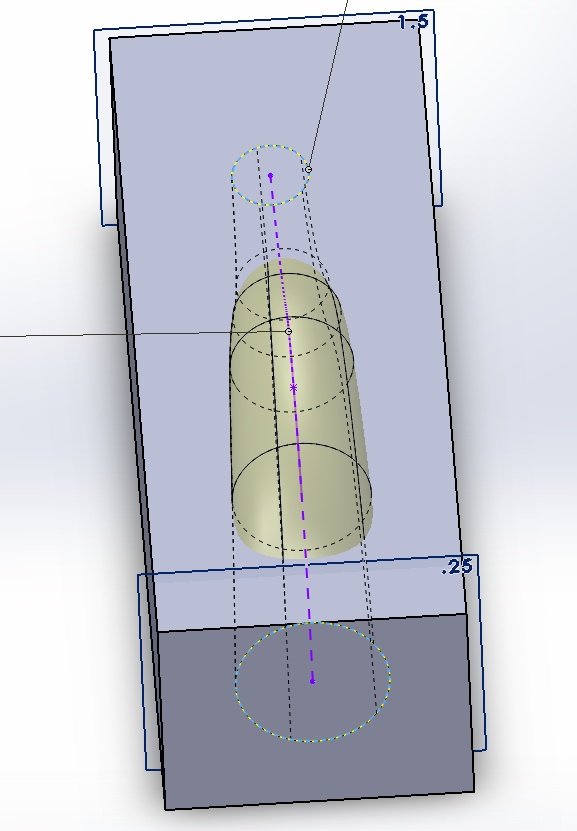The image size is (577, 831).
Task: Select the asterisk midpoint marker on centerline
Action: [294, 388]
